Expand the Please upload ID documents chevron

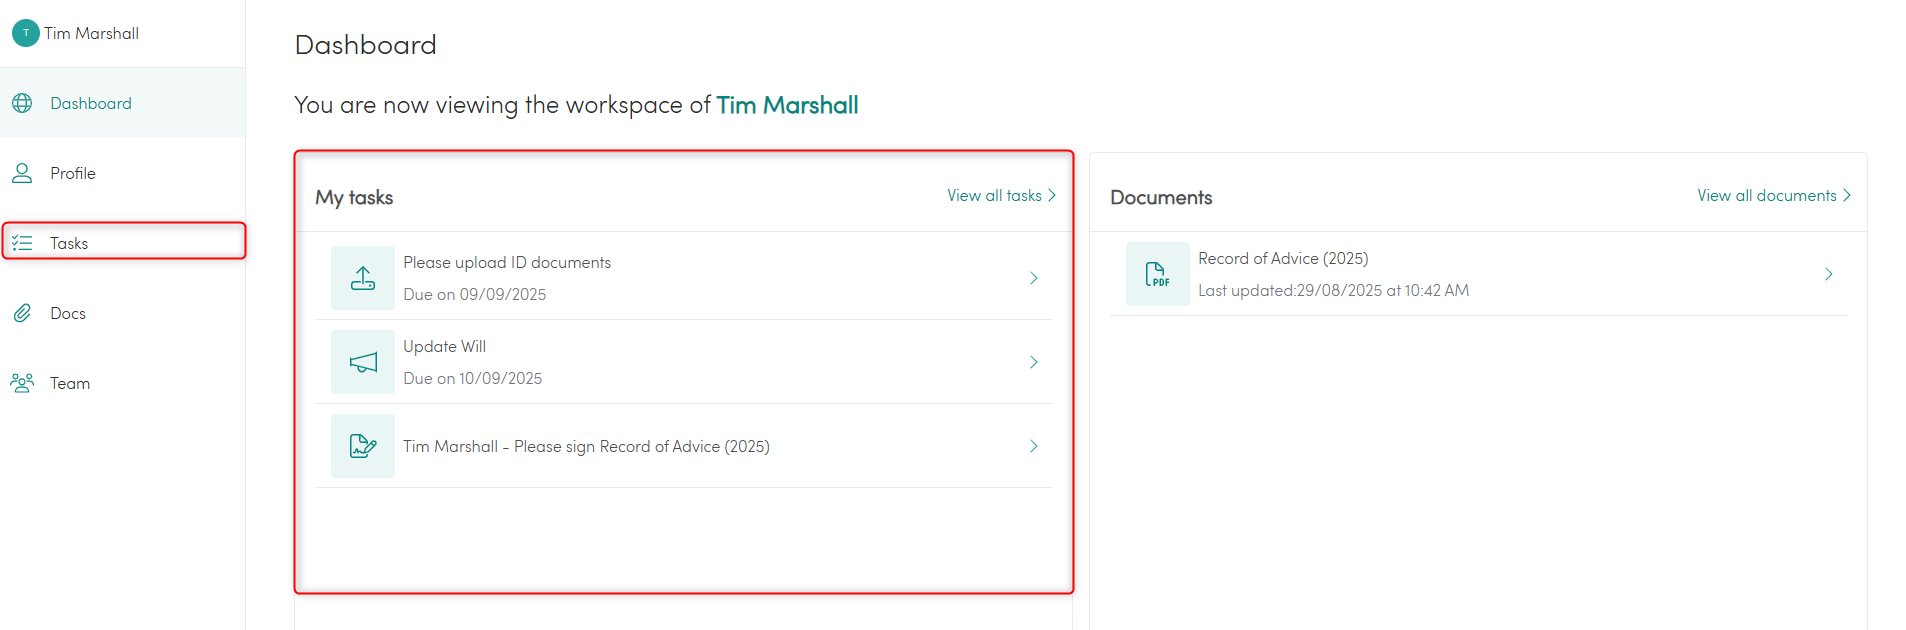(x=1034, y=278)
